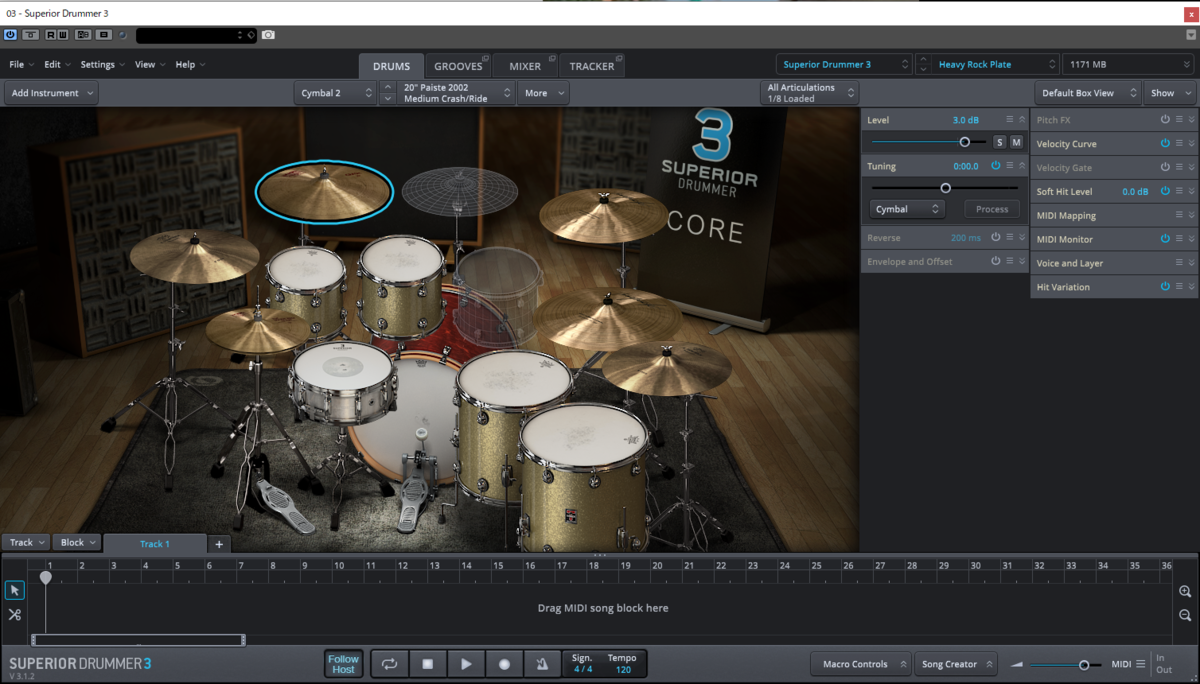Click the camera snapshot icon in host bar
Screen dimensions: 1200x684
[x=268, y=35]
